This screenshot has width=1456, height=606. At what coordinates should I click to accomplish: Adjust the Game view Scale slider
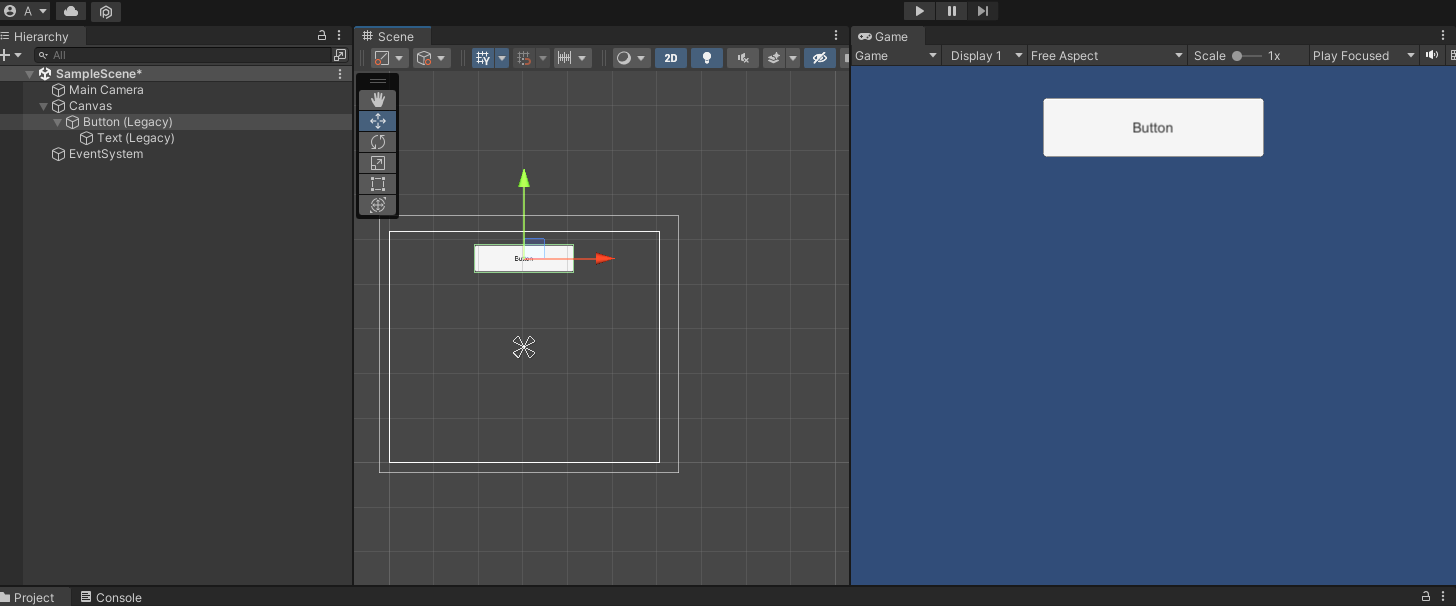coord(1237,55)
